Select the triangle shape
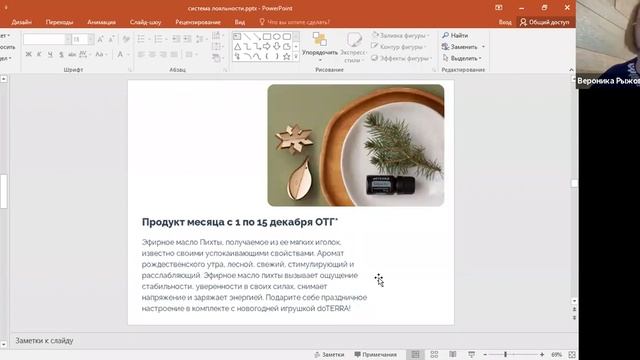Screen dimensions: 640x360 (x=237, y=47)
